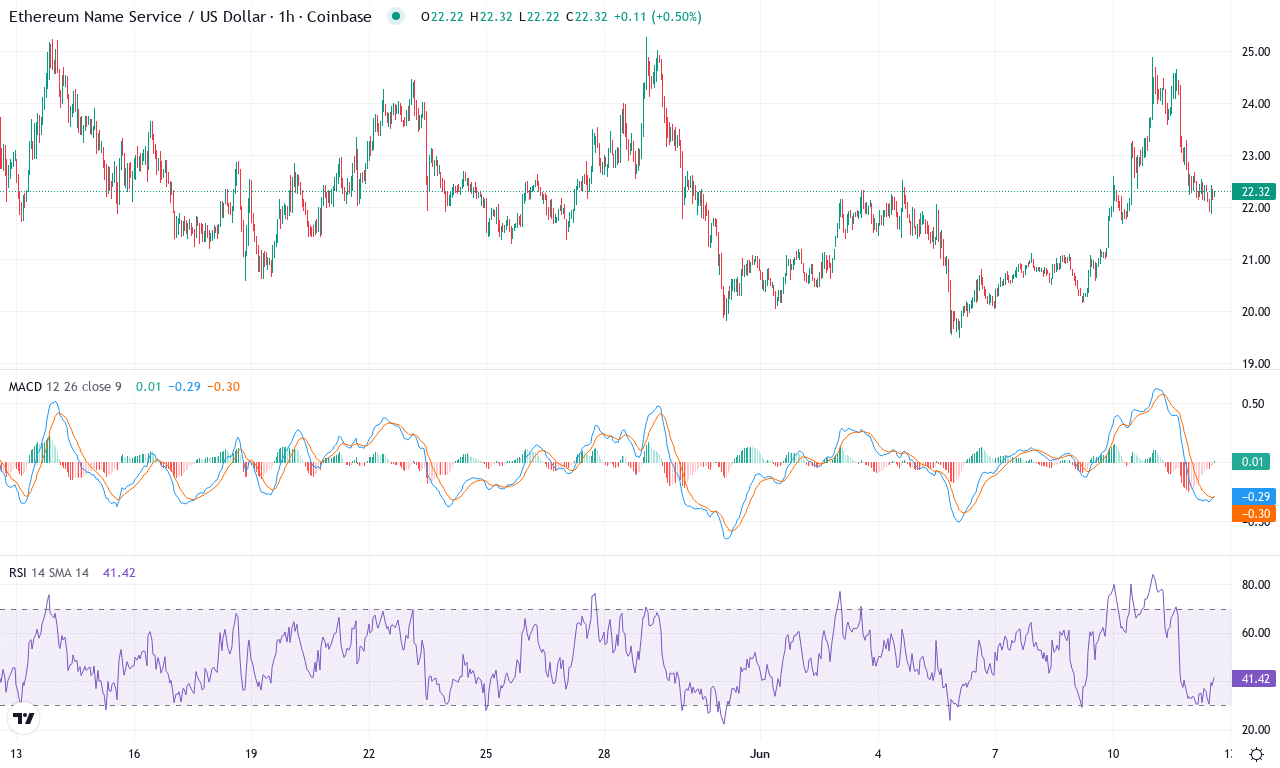The image size is (1280, 768).
Task: Click the 7 date label on time axis
Action: (x=996, y=753)
